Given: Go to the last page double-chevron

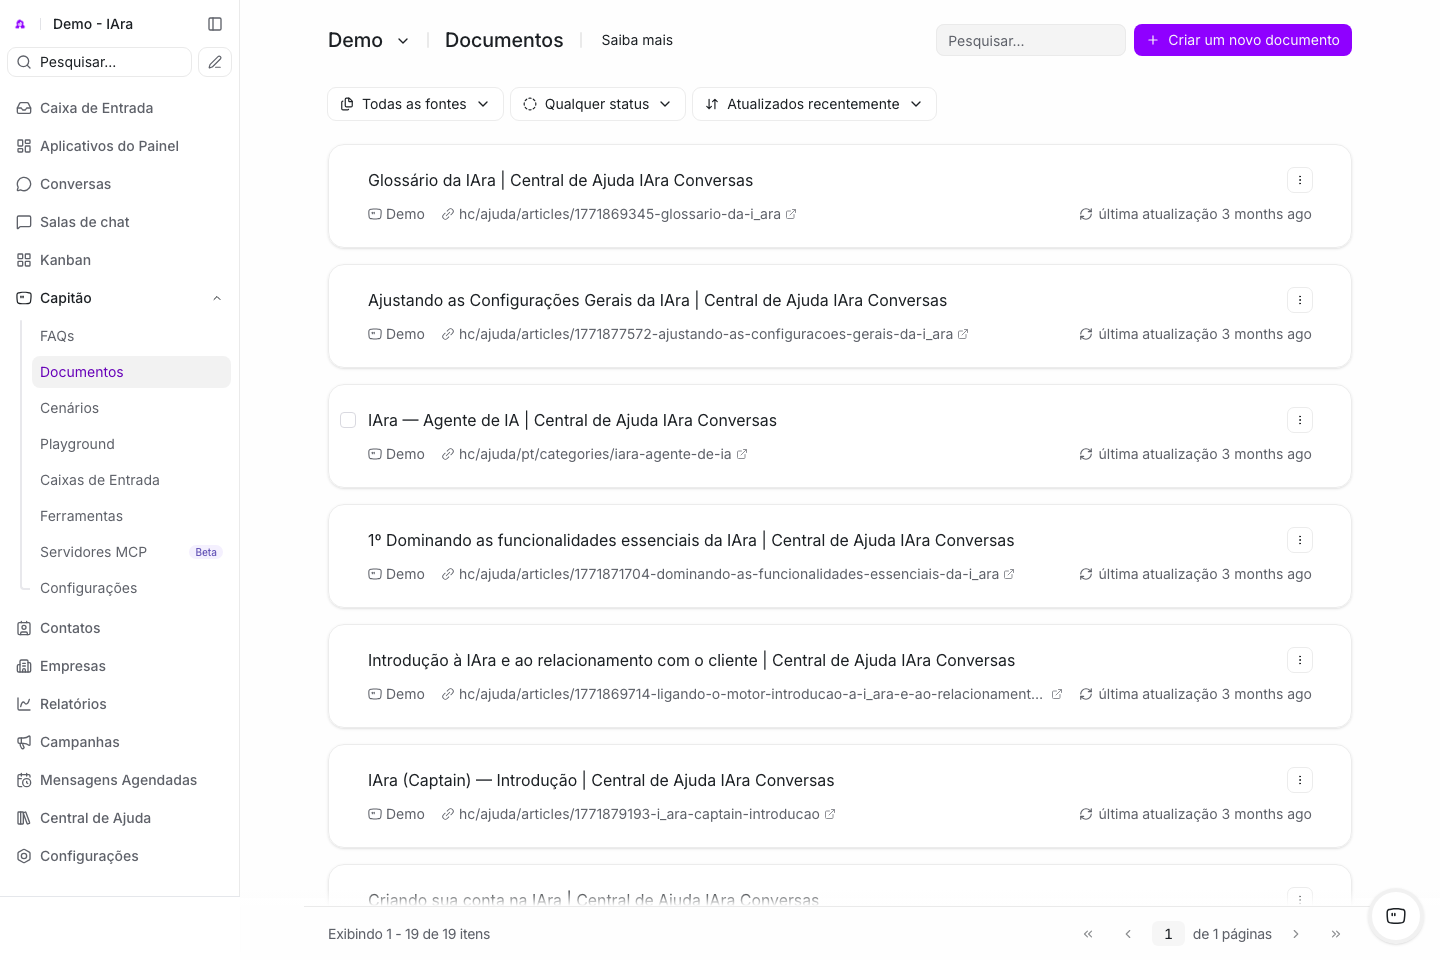Looking at the screenshot, I should click(x=1336, y=934).
